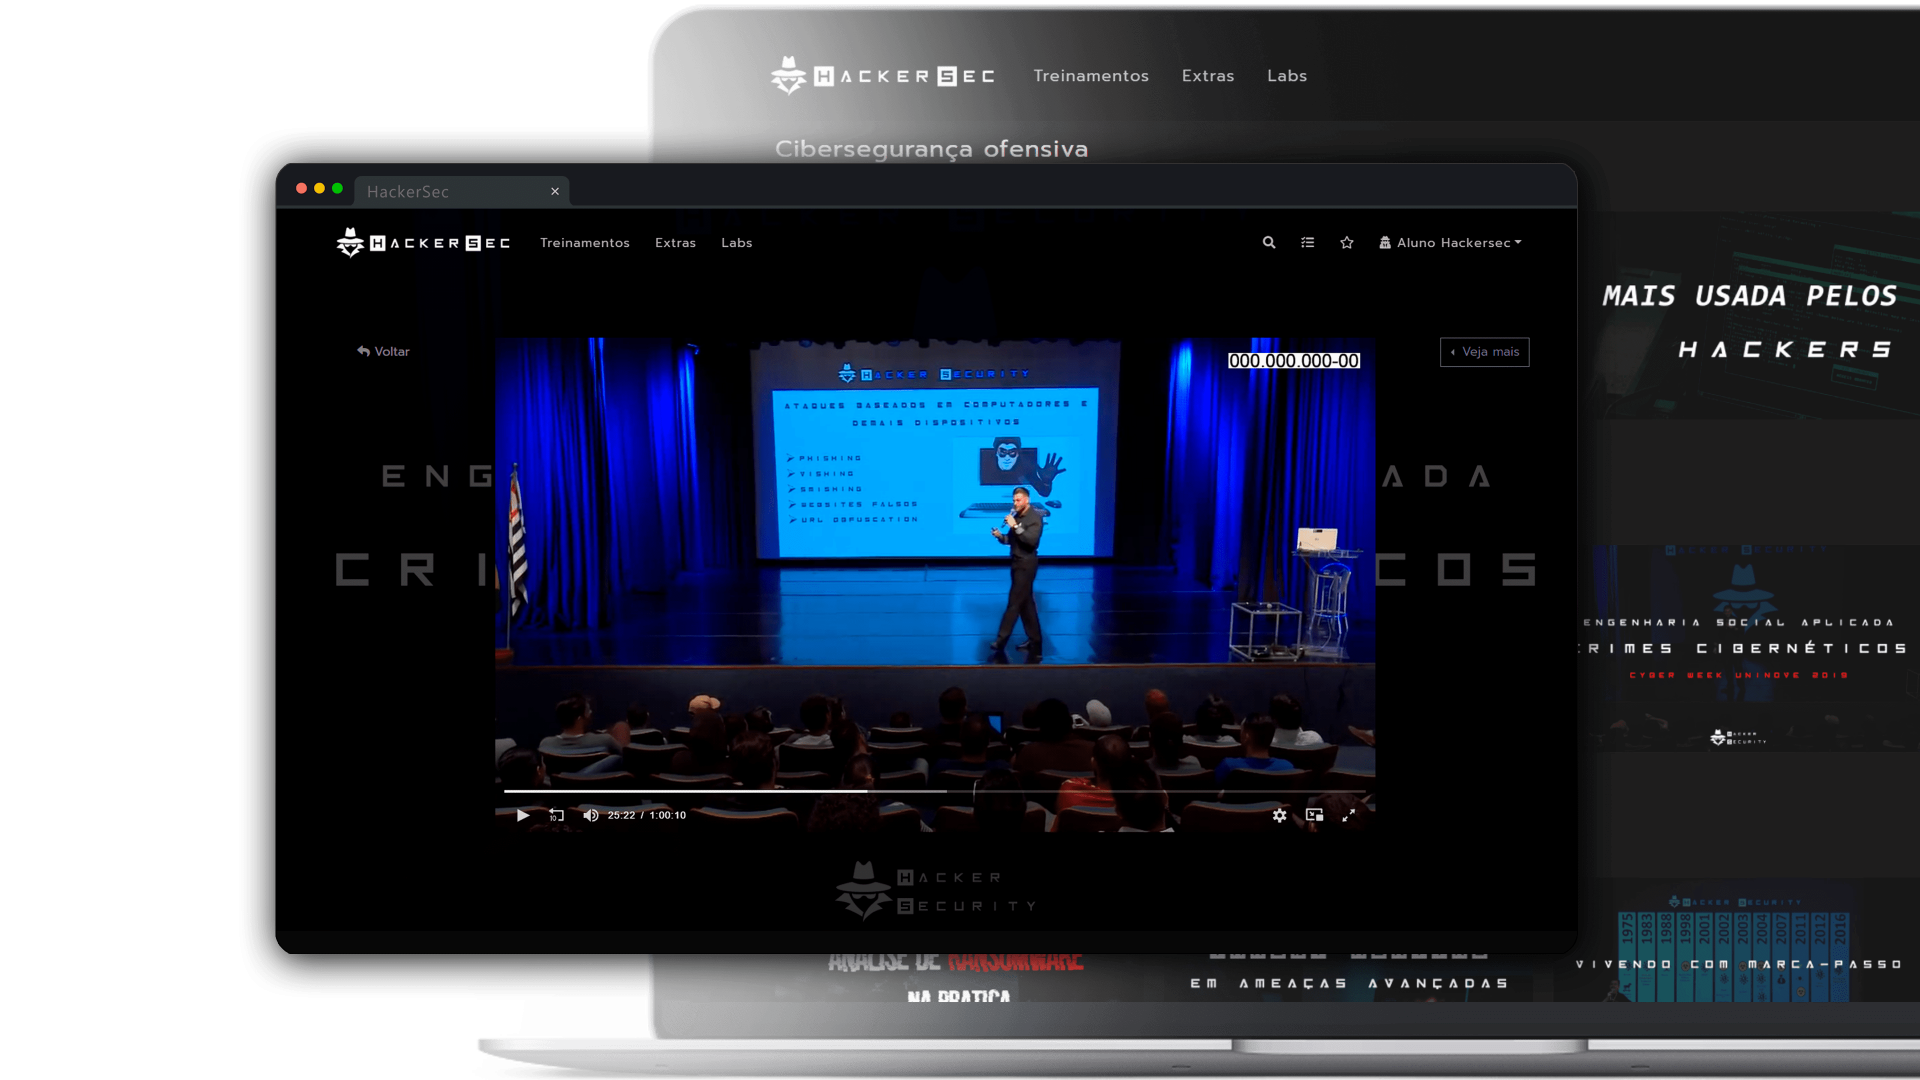1920x1080 pixels.
Task: Open the search icon in navbar
Action: pos(1268,242)
